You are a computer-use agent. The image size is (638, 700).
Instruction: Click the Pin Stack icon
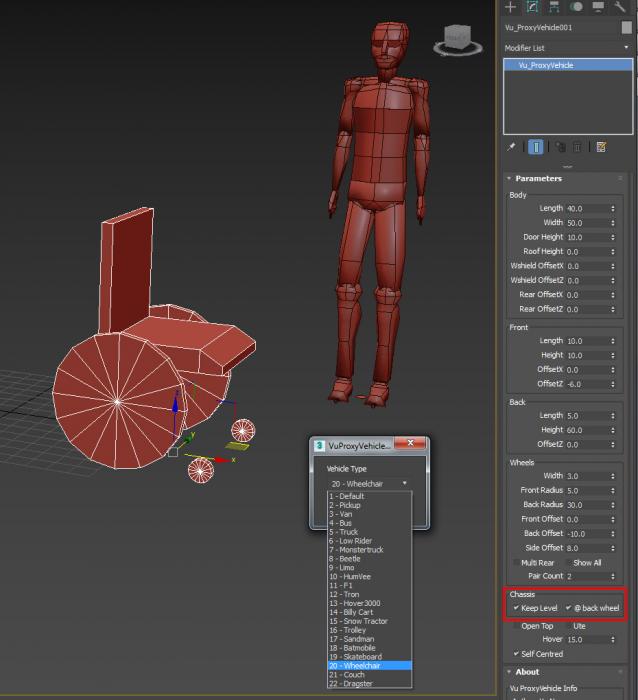click(511, 146)
